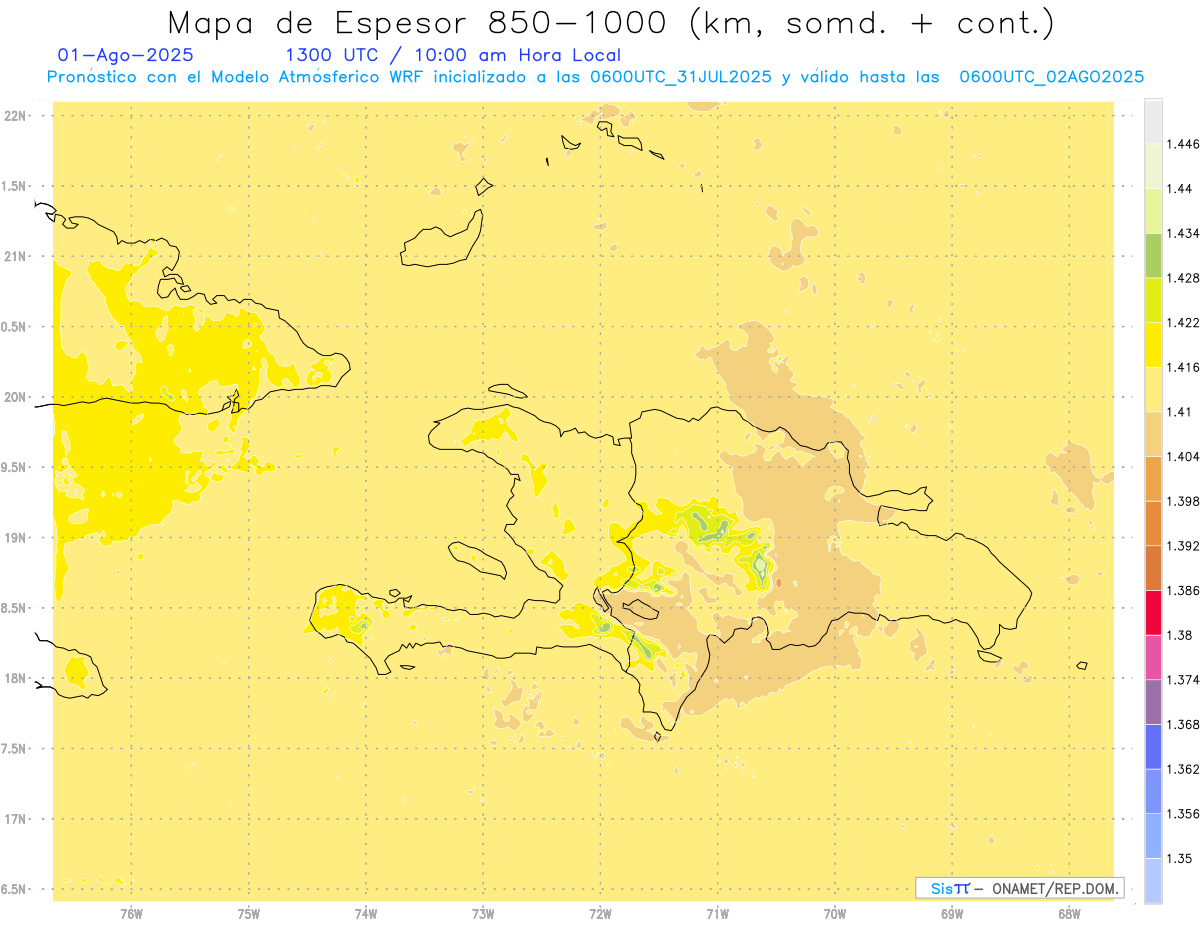The width and height of the screenshot is (1200, 927).
Task: Click the "70W" longitude label
Action: [835, 913]
